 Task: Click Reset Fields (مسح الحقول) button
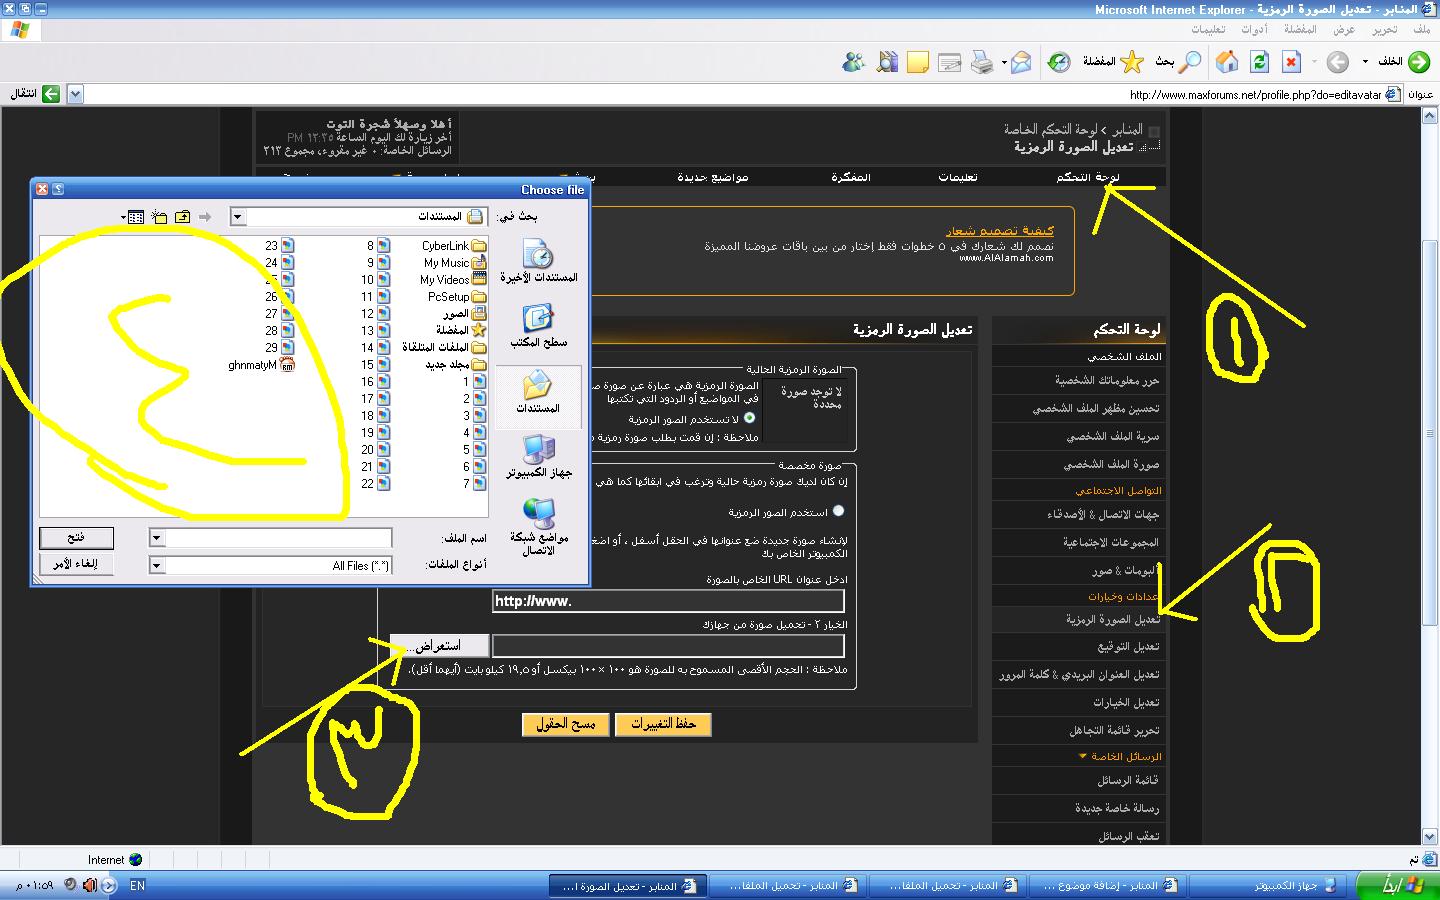(567, 724)
